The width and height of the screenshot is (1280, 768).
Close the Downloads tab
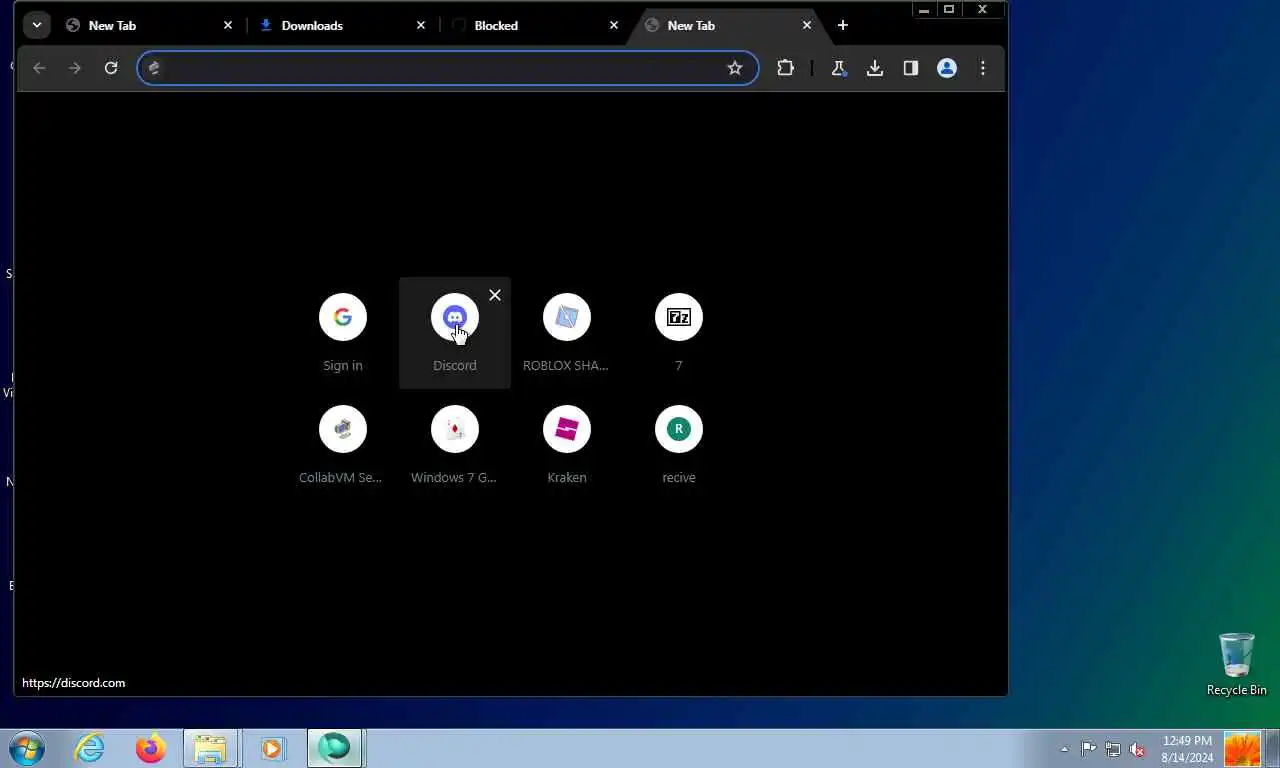[x=421, y=25]
